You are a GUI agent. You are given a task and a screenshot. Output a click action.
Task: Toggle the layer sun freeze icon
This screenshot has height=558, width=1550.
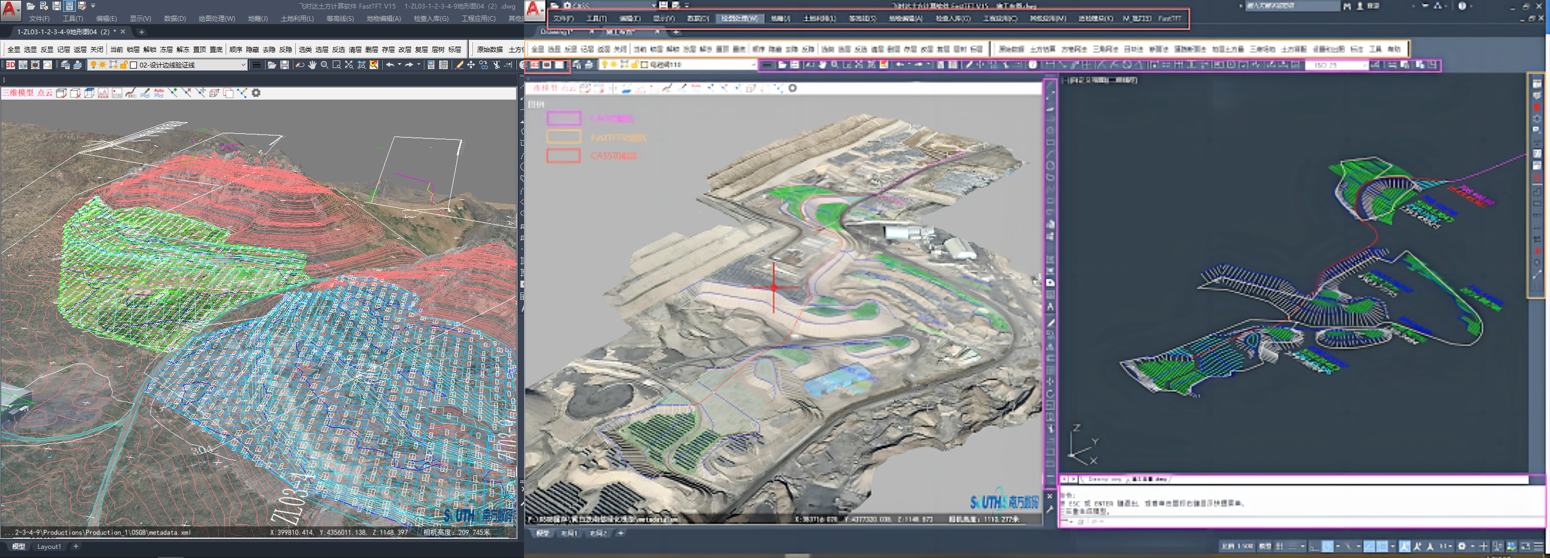[103, 65]
